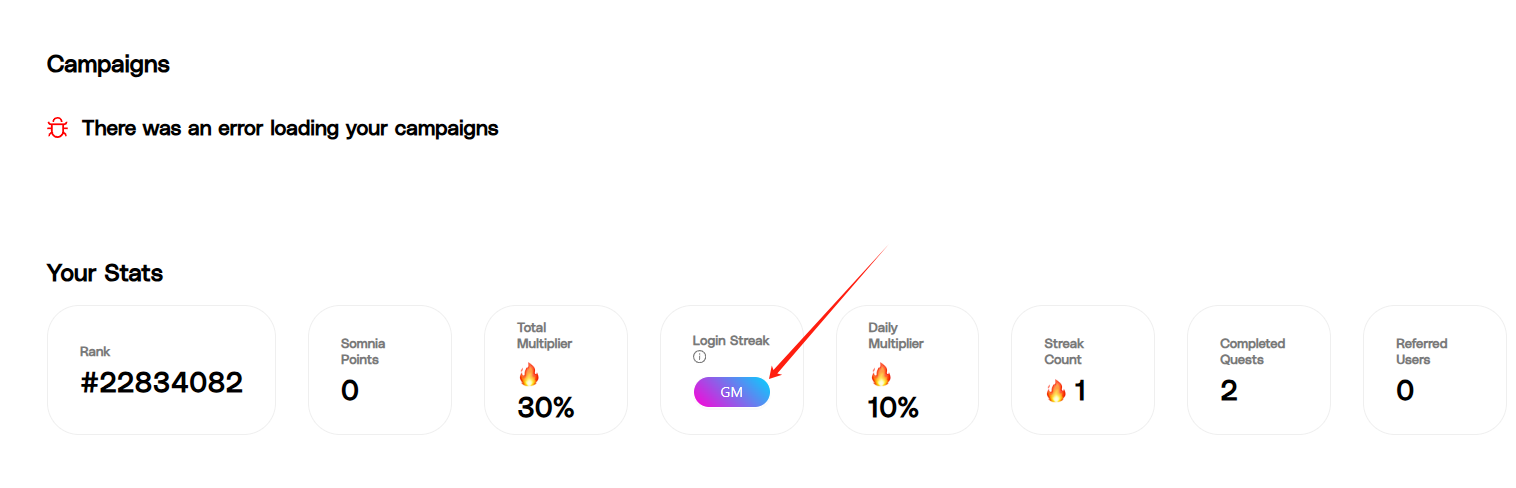Click the info icon under Login Streak
The height and width of the screenshot is (488, 1516).
pos(700,357)
